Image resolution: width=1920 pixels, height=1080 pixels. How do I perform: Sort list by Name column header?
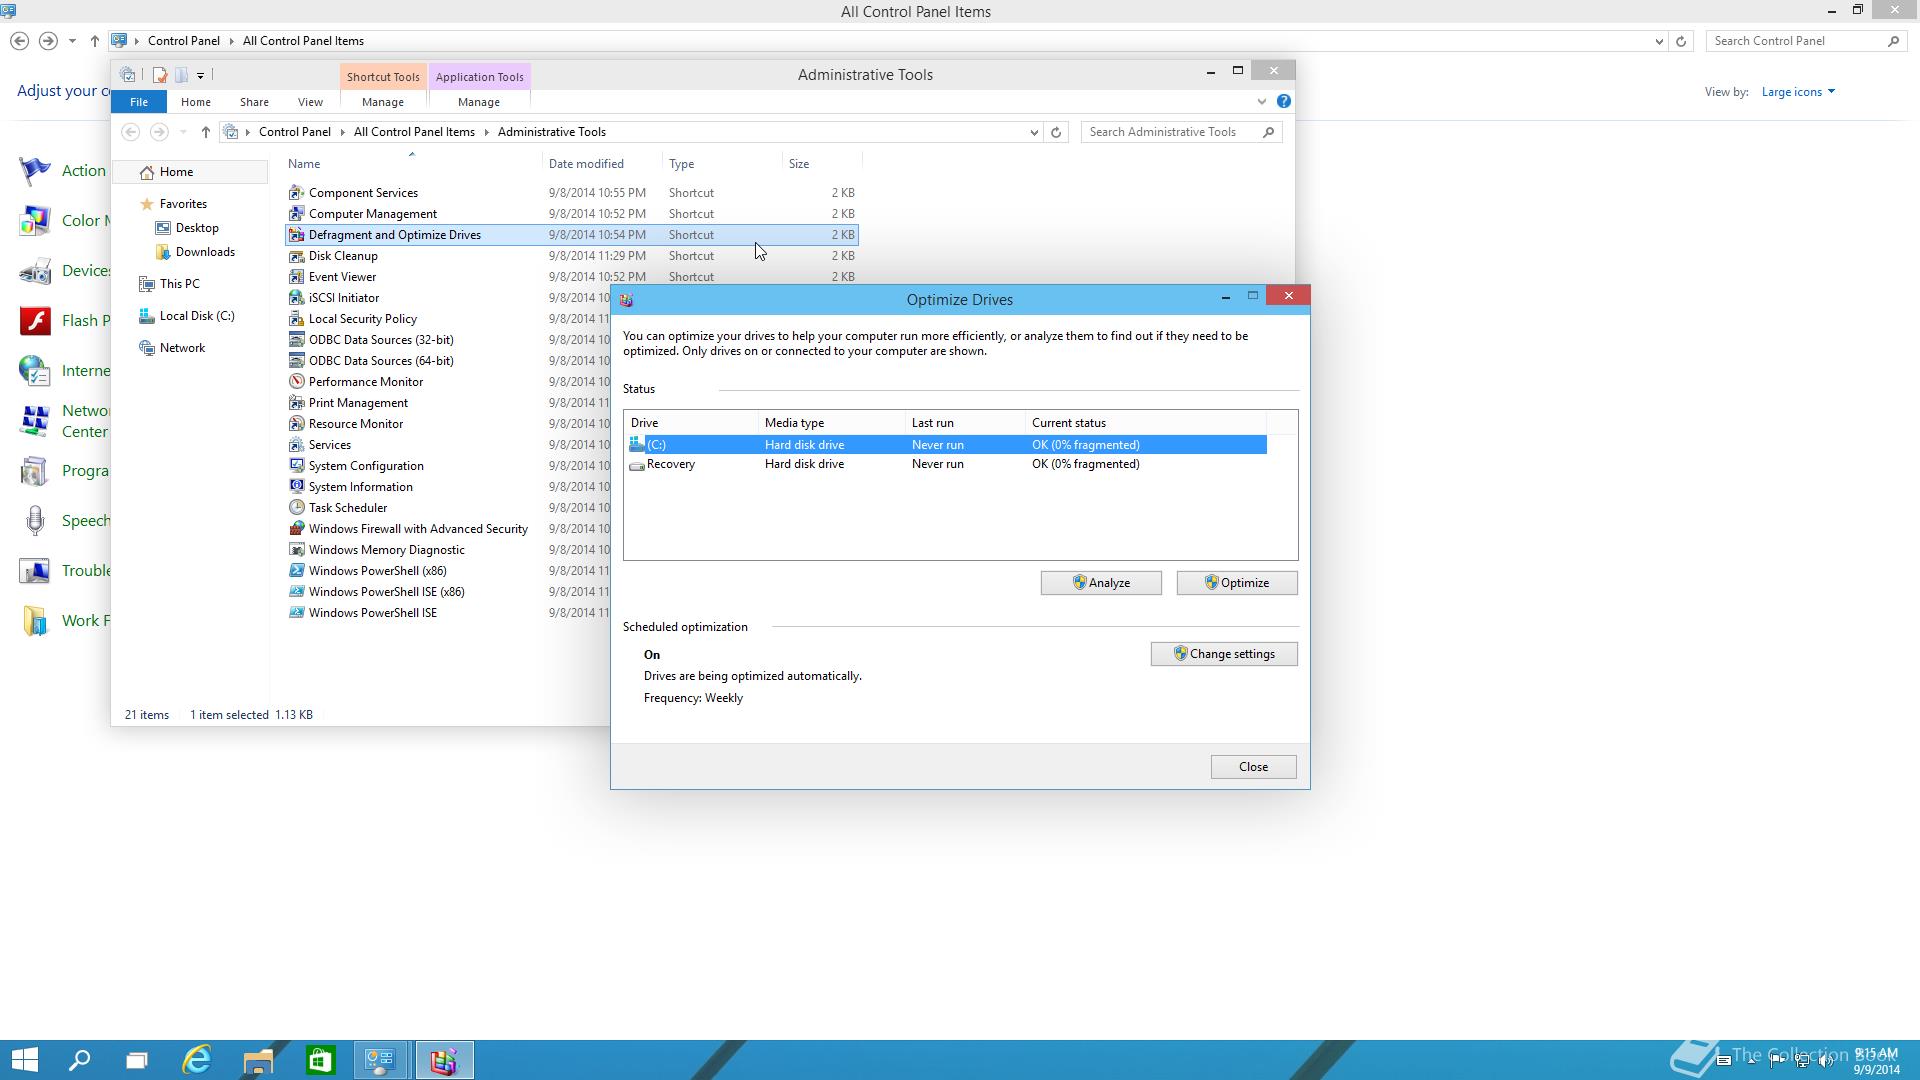412,164
